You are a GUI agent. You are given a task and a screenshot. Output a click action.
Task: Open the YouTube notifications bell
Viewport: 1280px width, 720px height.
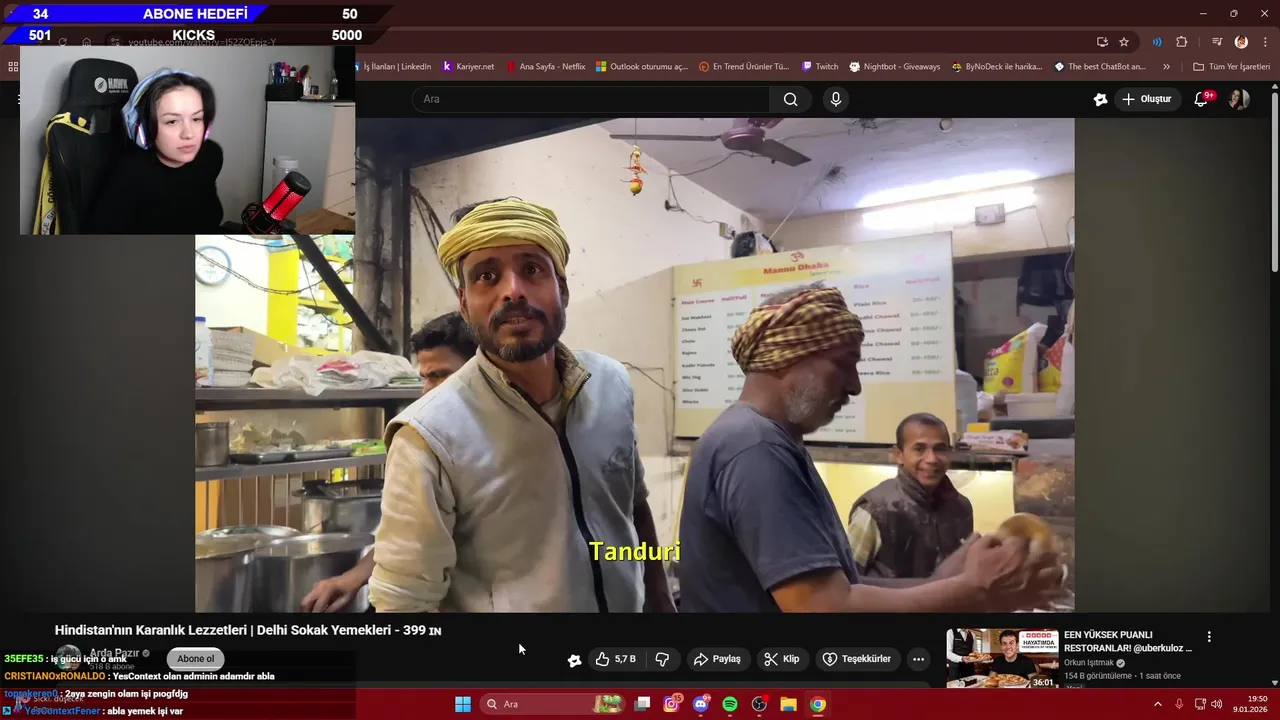click(1202, 99)
